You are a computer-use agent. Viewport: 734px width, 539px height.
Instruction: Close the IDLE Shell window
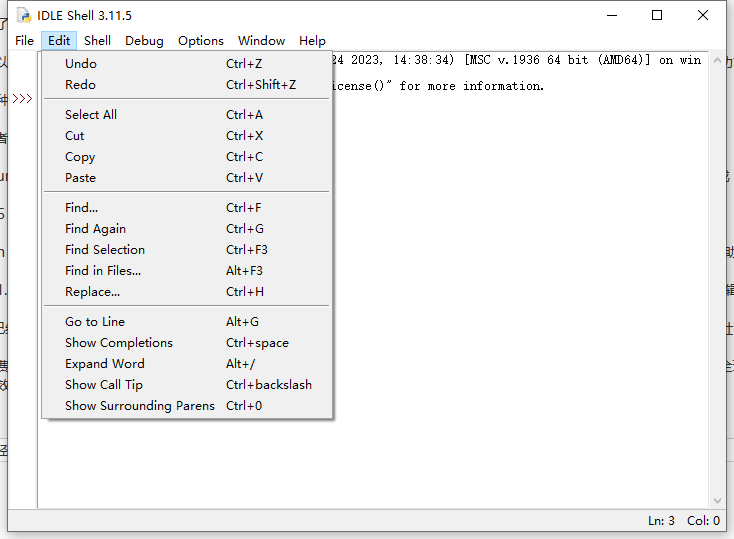pos(703,15)
